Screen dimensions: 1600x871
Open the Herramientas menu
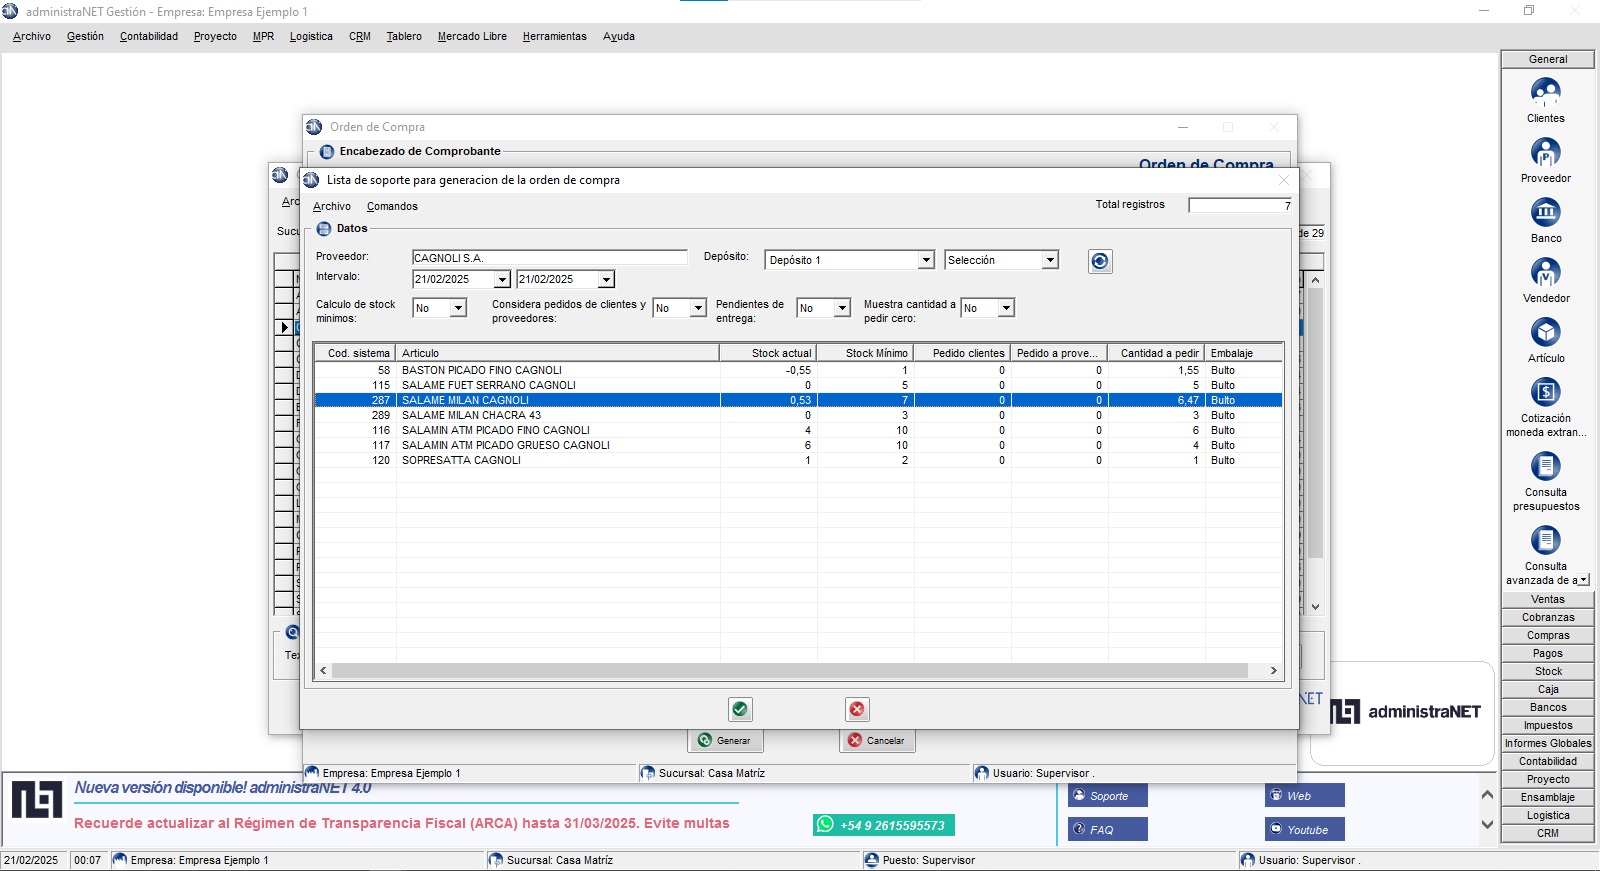point(555,36)
